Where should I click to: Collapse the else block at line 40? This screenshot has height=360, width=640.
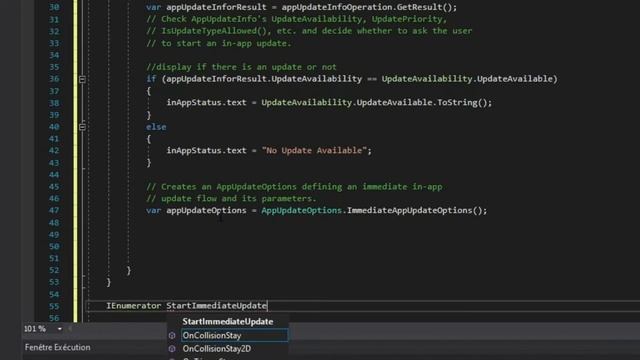(82, 127)
